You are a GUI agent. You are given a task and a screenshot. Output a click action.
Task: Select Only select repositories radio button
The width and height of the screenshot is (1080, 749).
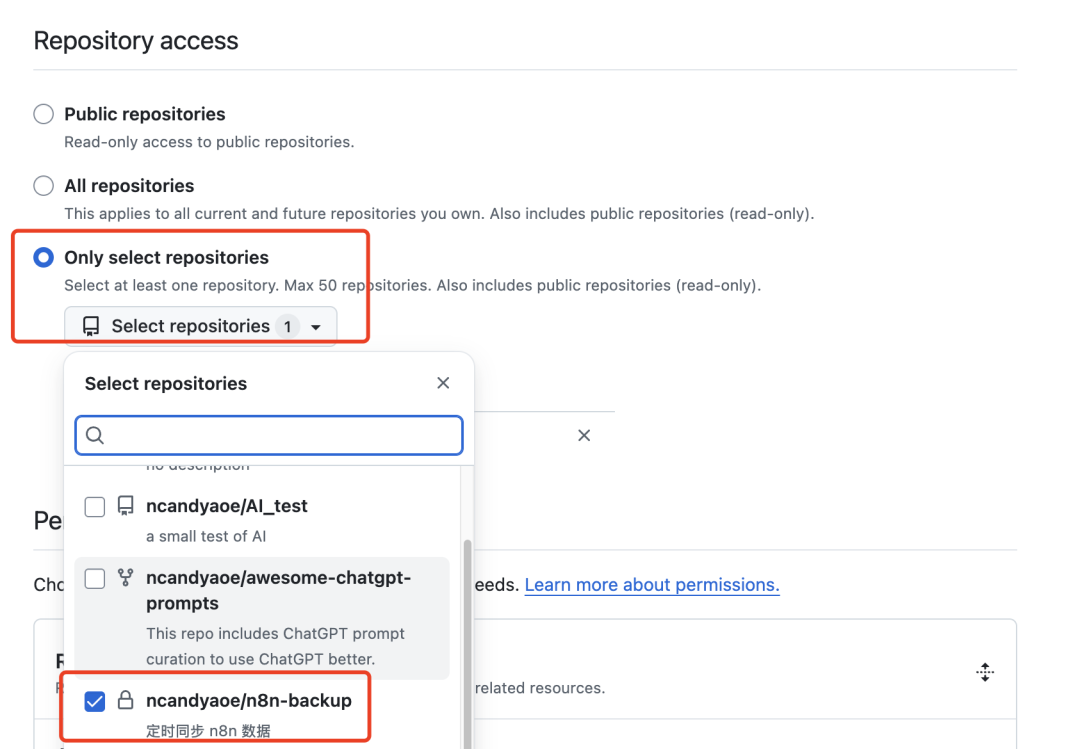43,257
